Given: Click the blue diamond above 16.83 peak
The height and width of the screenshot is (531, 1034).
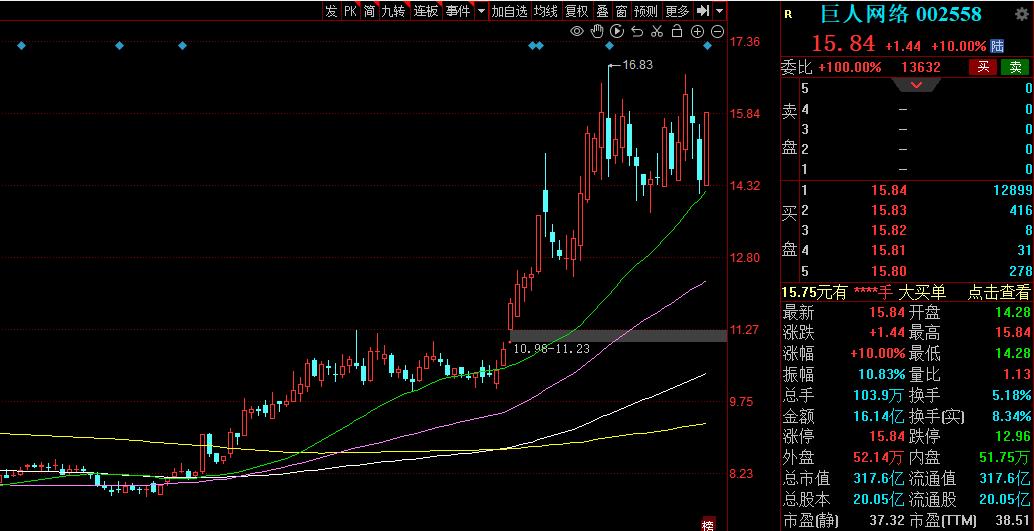Looking at the screenshot, I should [x=609, y=46].
